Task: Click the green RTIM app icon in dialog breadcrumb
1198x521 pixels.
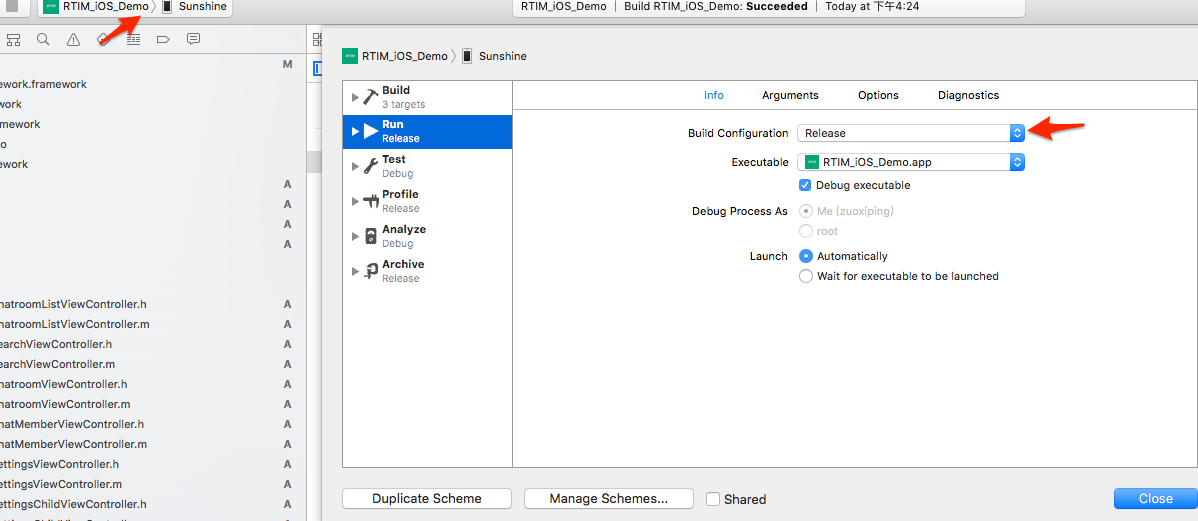Action: pos(350,56)
